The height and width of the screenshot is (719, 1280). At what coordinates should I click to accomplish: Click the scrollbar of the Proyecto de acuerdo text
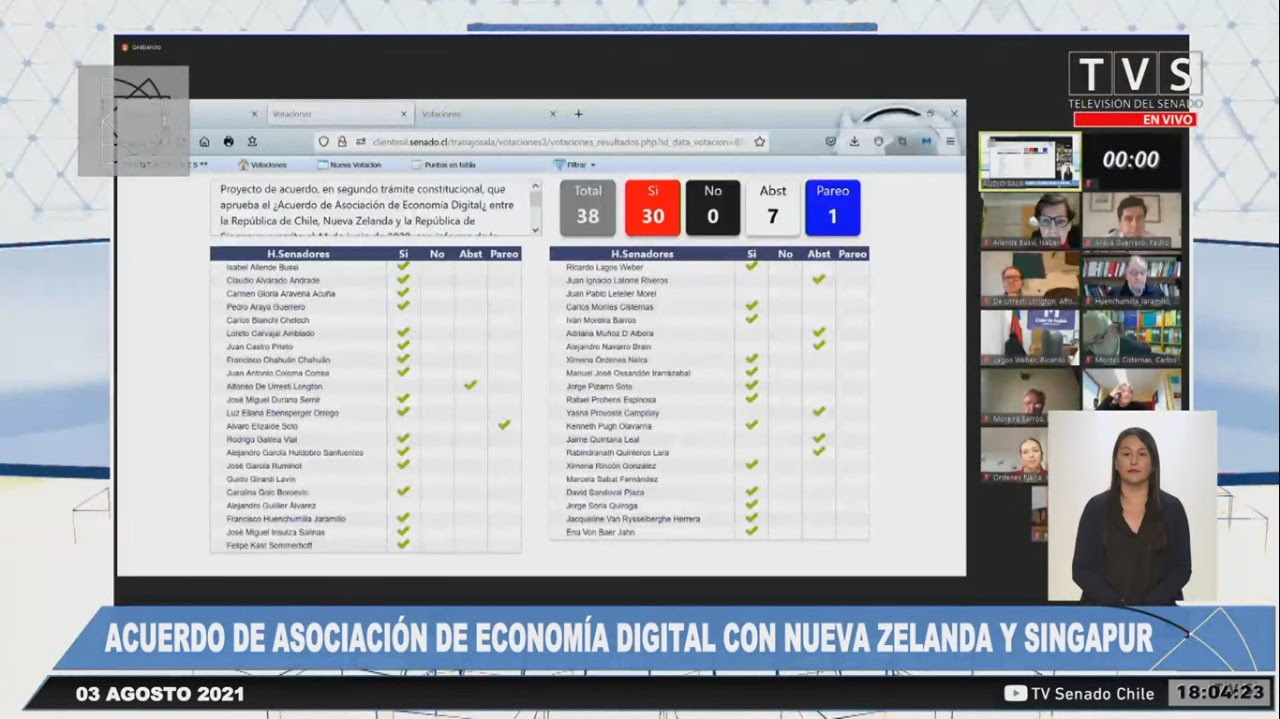(x=535, y=208)
